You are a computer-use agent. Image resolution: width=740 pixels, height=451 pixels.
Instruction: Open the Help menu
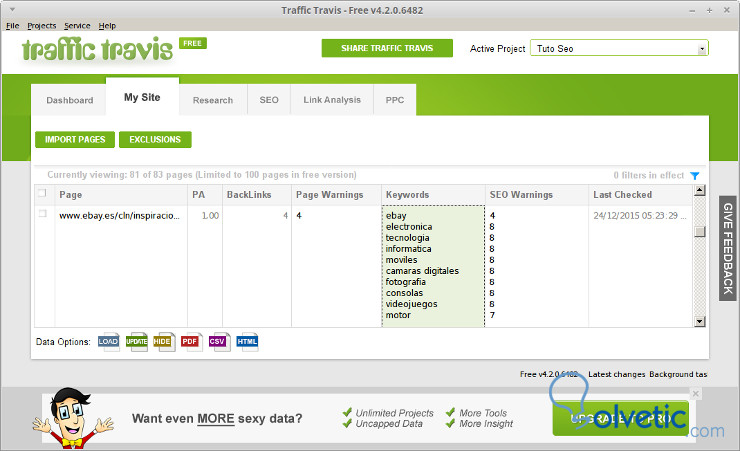107,25
